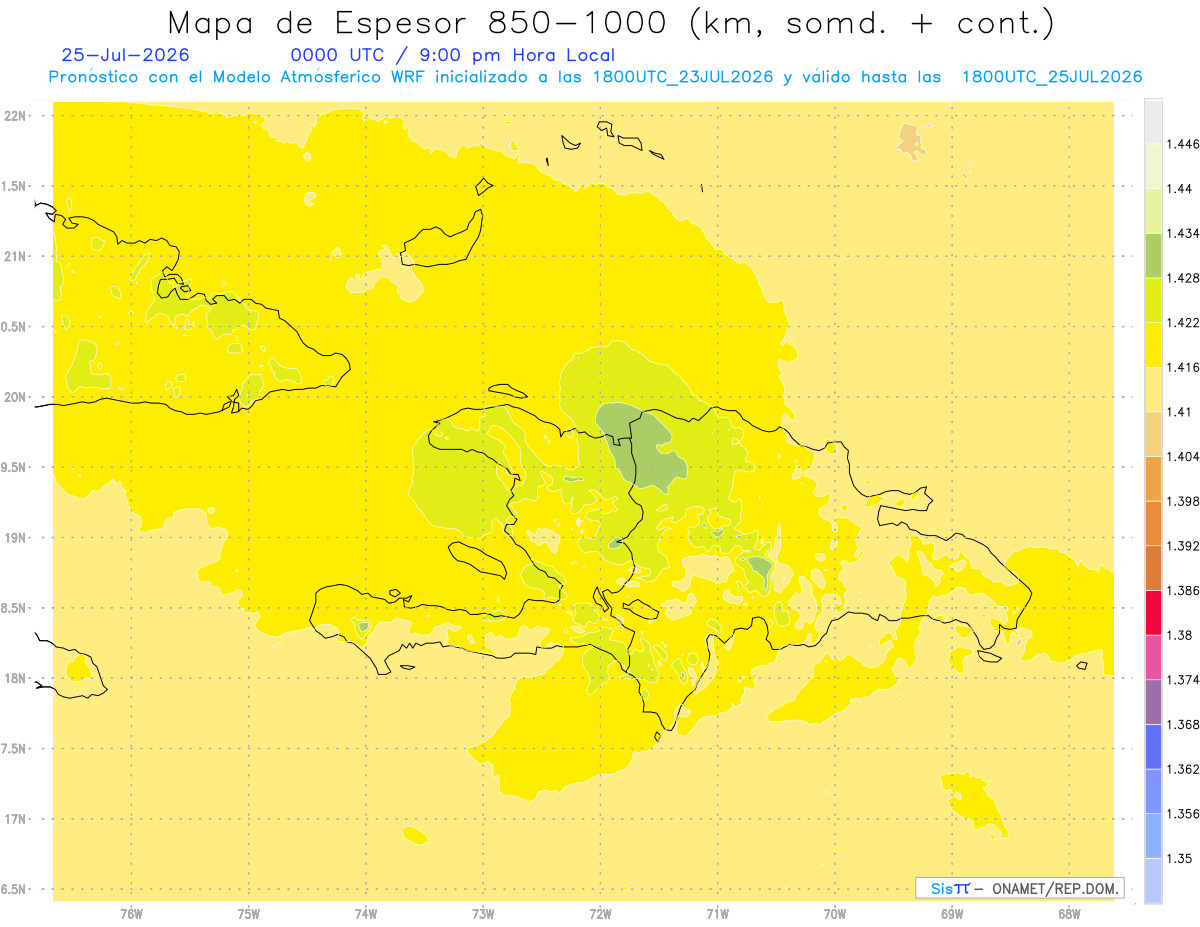Click the longitude label "75W"

click(x=249, y=914)
